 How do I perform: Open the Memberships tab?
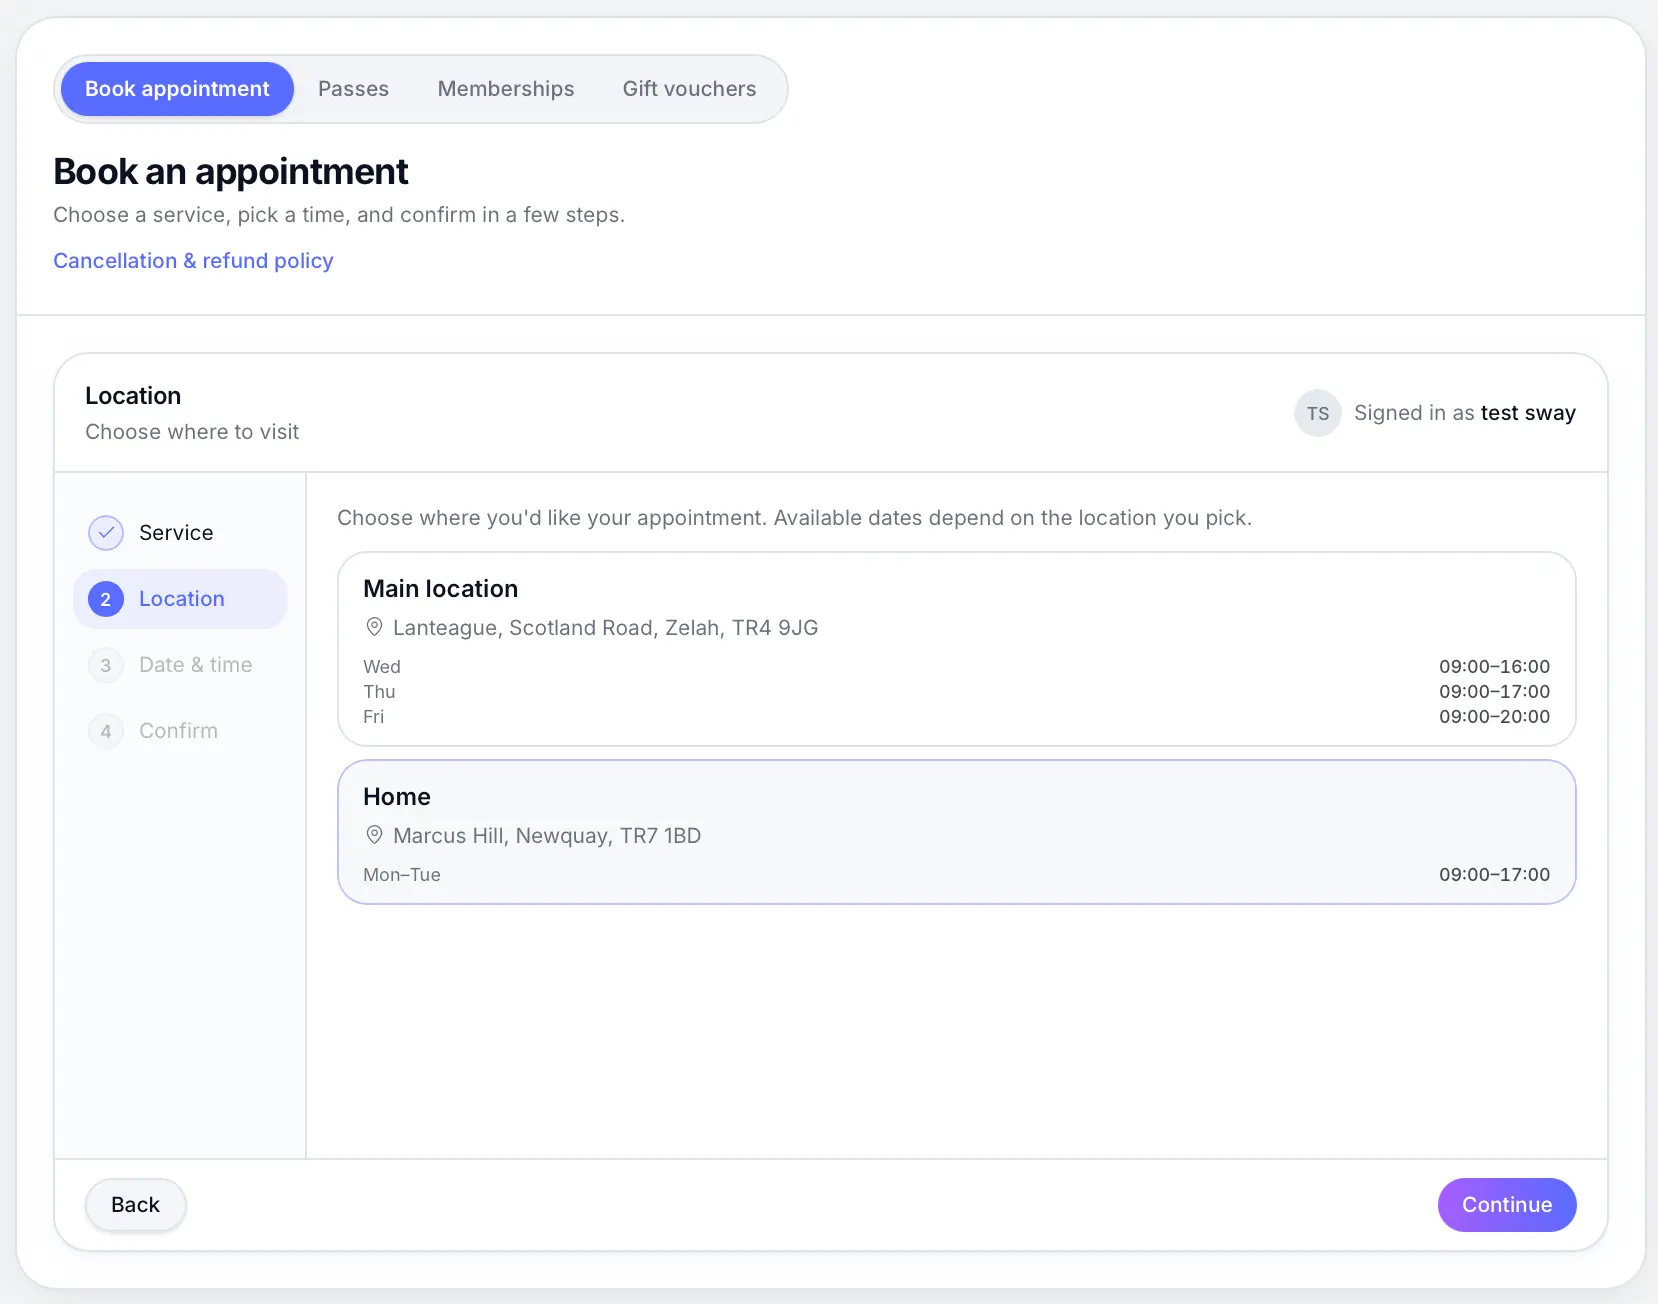(506, 89)
